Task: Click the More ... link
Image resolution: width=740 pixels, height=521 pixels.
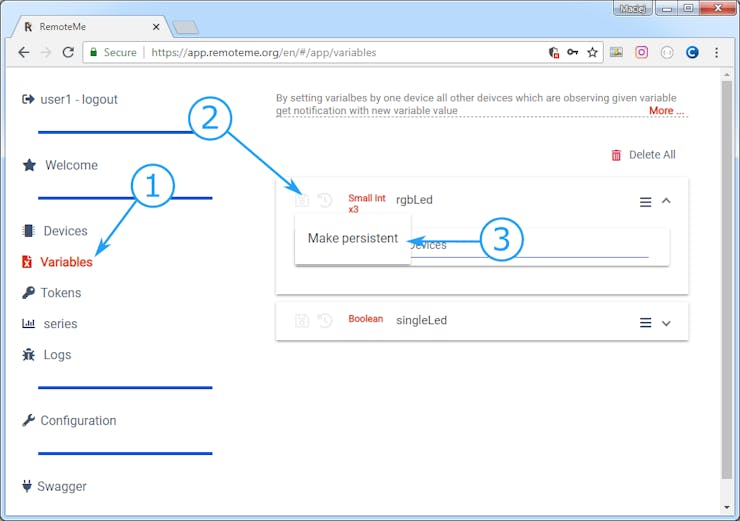Action: pyautogui.click(x=666, y=111)
